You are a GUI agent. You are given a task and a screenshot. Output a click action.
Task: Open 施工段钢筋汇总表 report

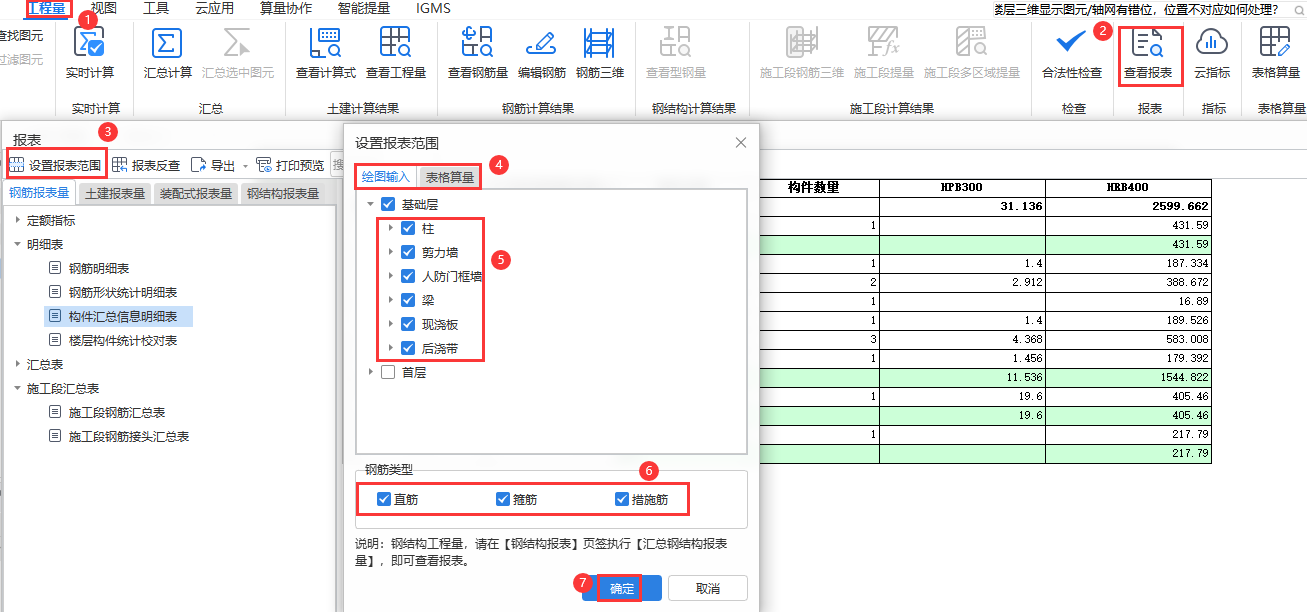(x=117, y=413)
